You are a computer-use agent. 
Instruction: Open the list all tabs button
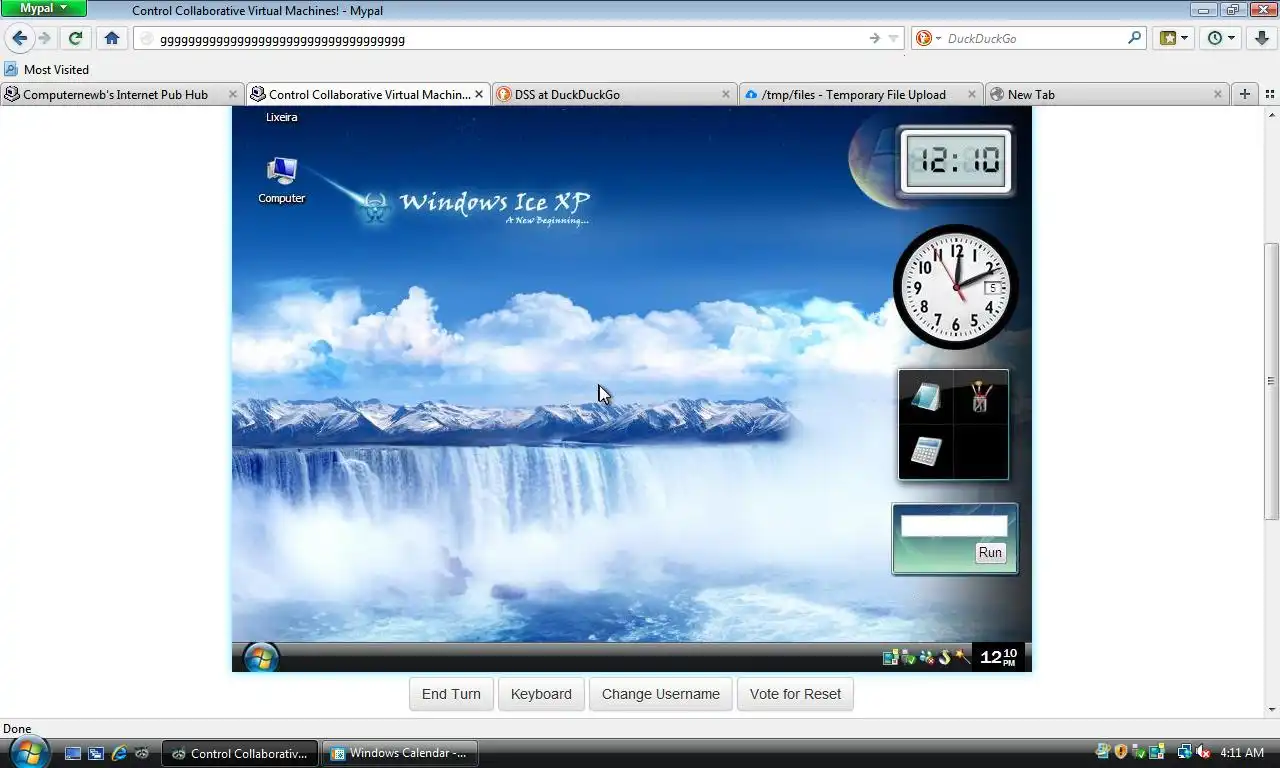click(1270, 94)
